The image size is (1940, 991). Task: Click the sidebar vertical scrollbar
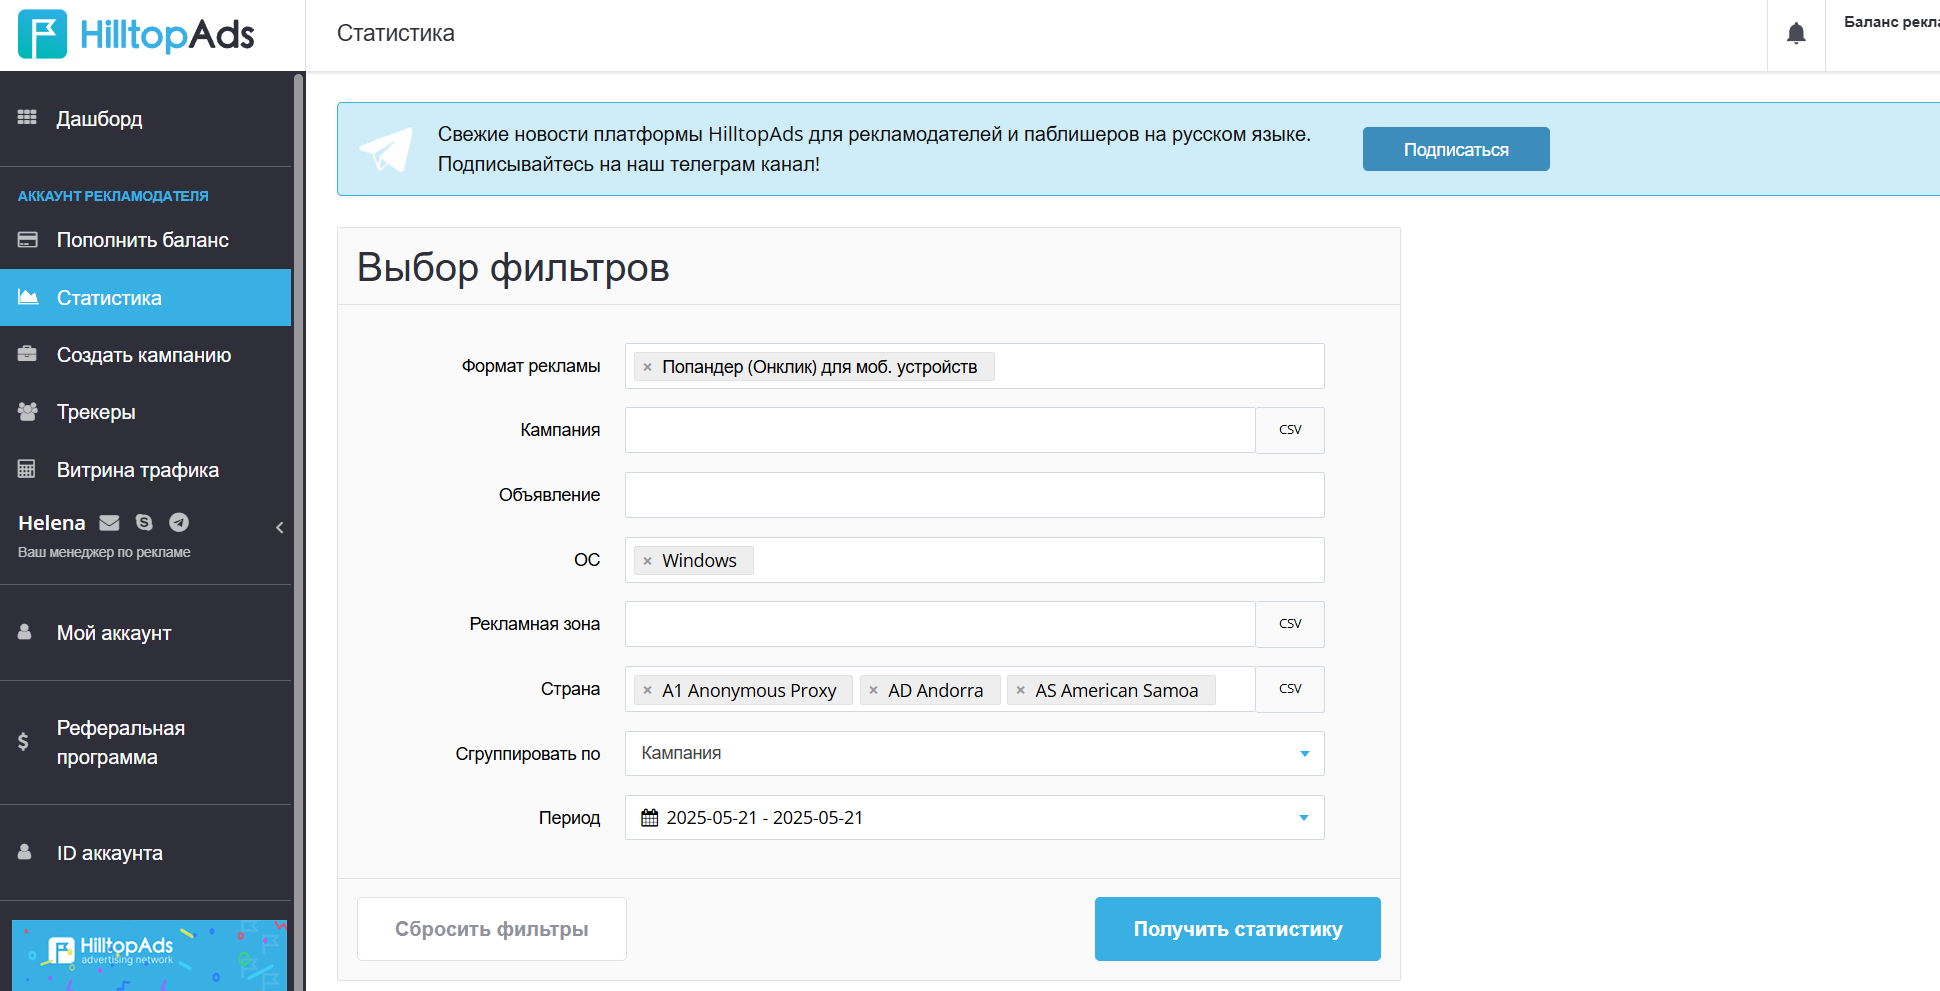pyautogui.click(x=298, y=530)
